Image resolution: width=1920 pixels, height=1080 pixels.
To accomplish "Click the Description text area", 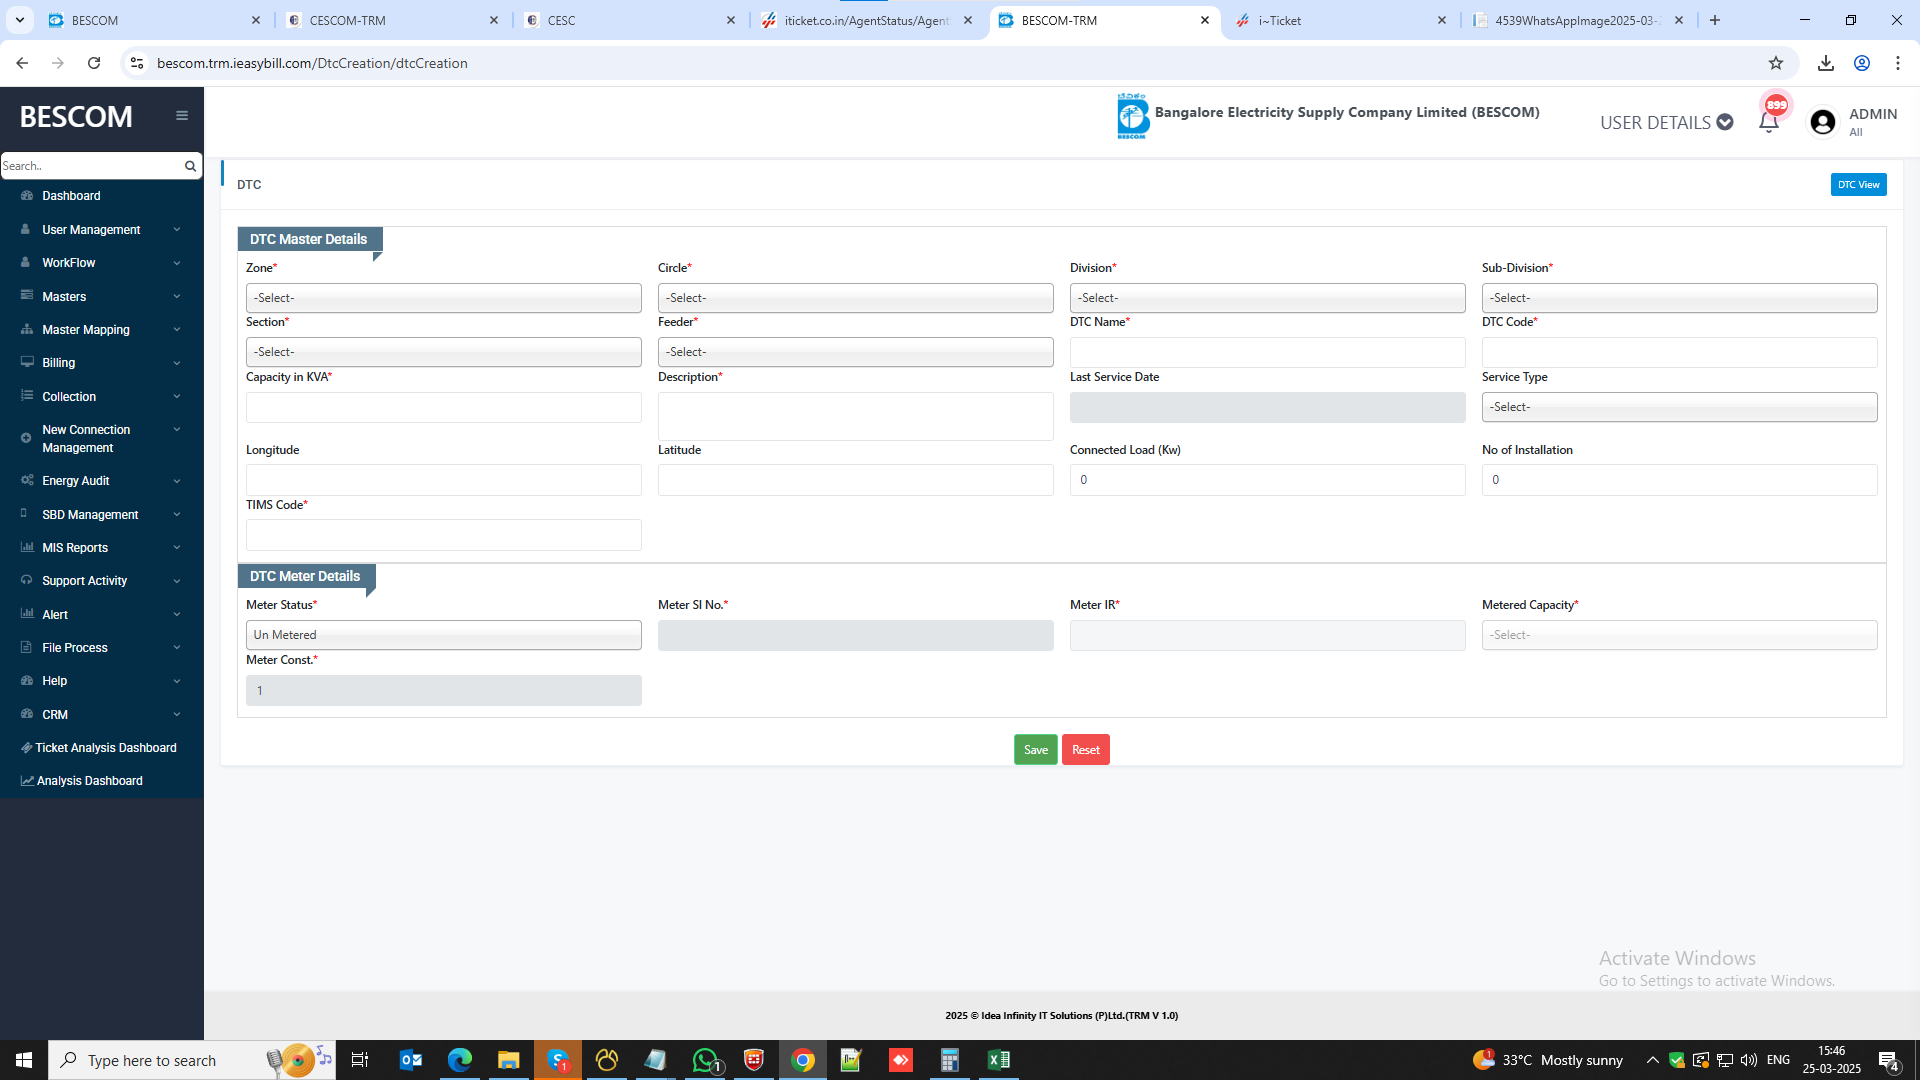I will pyautogui.click(x=856, y=416).
